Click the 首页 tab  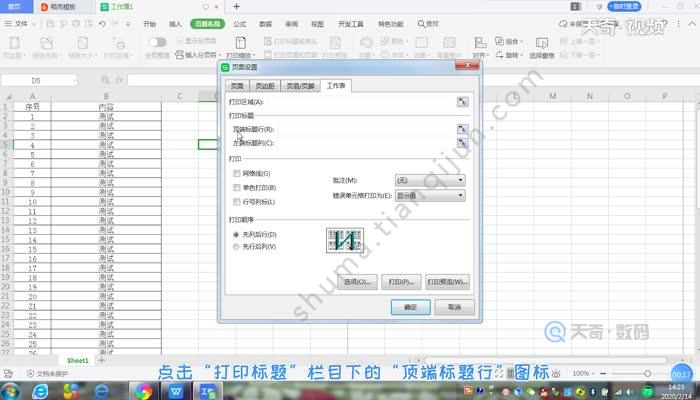14,7
